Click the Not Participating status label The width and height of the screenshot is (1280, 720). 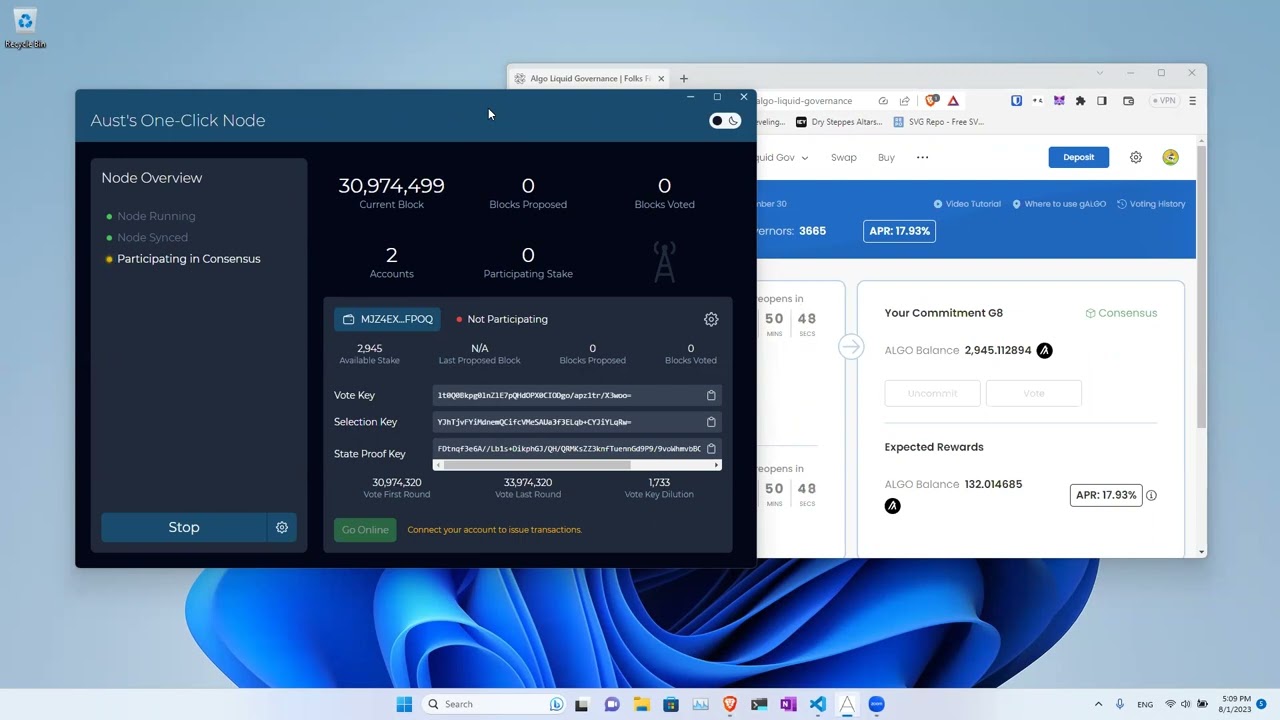click(x=502, y=319)
